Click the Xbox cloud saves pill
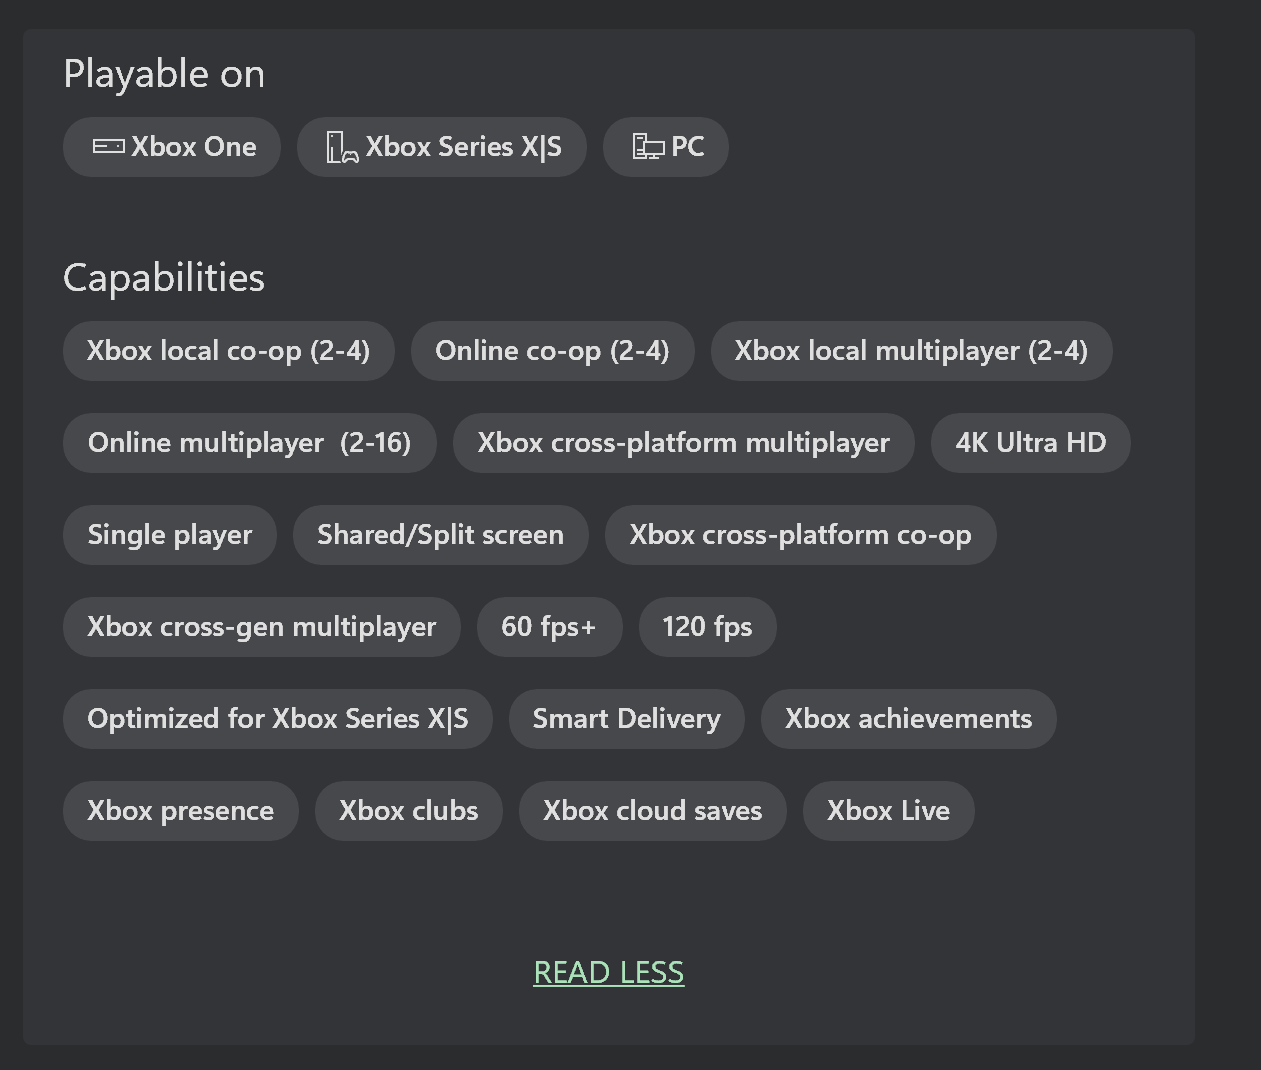Image resolution: width=1261 pixels, height=1070 pixels. pyautogui.click(x=652, y=811)
